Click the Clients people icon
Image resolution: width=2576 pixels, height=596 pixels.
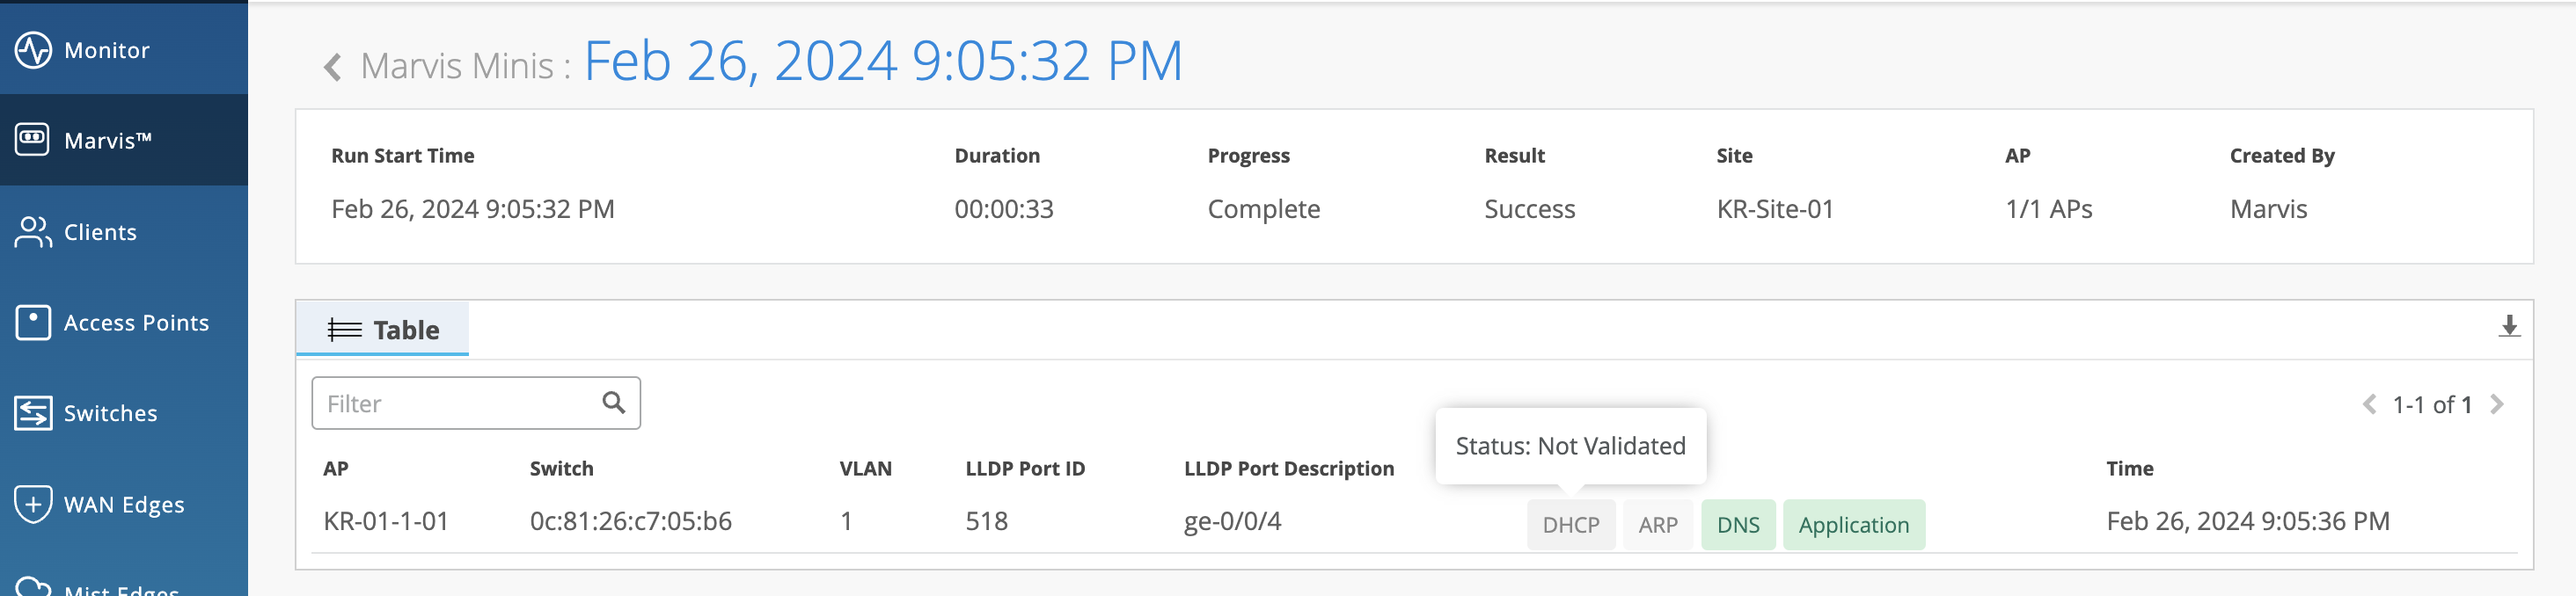pos(33,232)
